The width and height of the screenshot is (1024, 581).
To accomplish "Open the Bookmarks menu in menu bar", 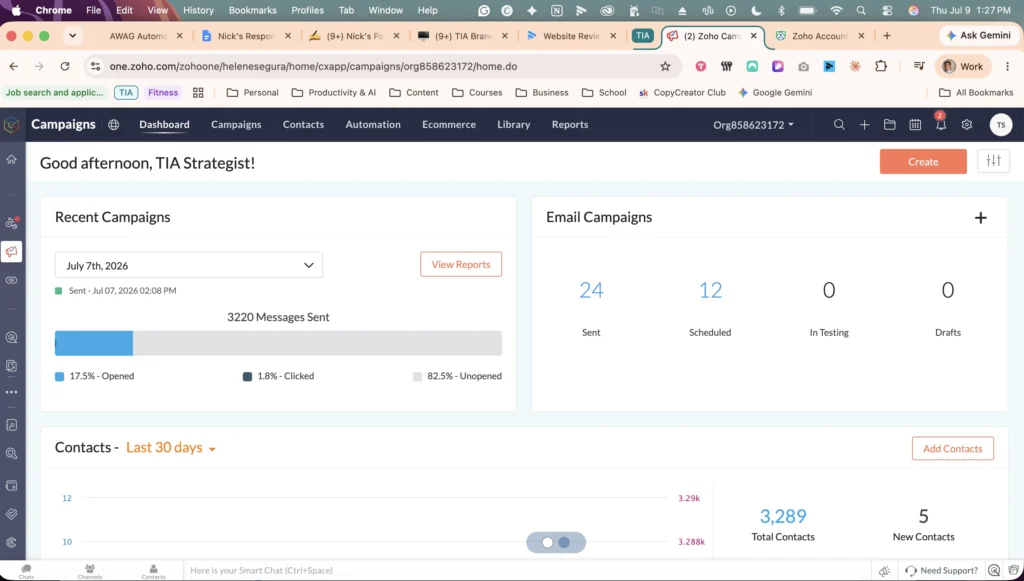I will [253, 10].
